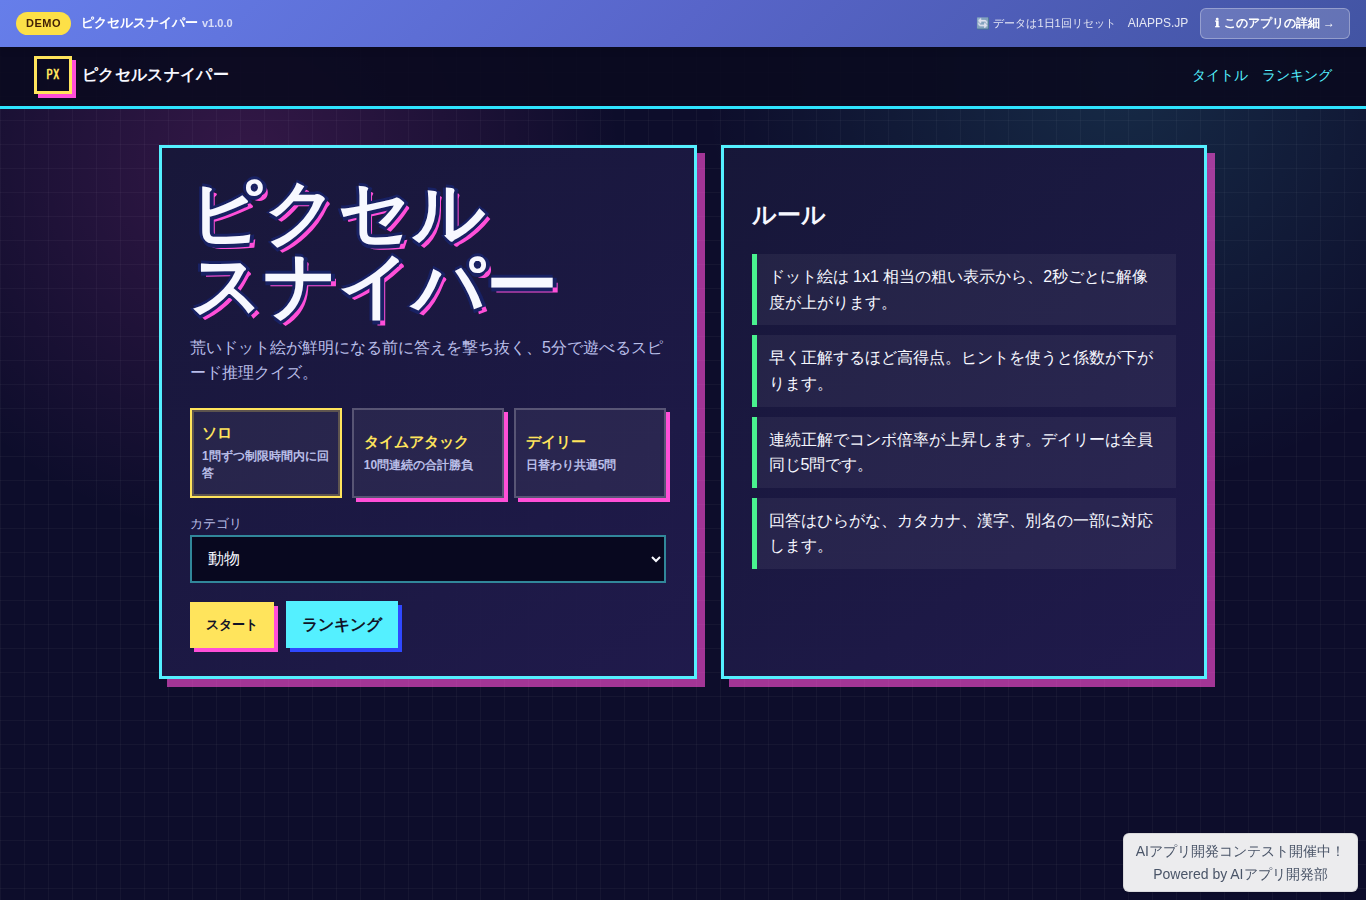Click データは1日1回リセット notice

[x=1046, y=23]
